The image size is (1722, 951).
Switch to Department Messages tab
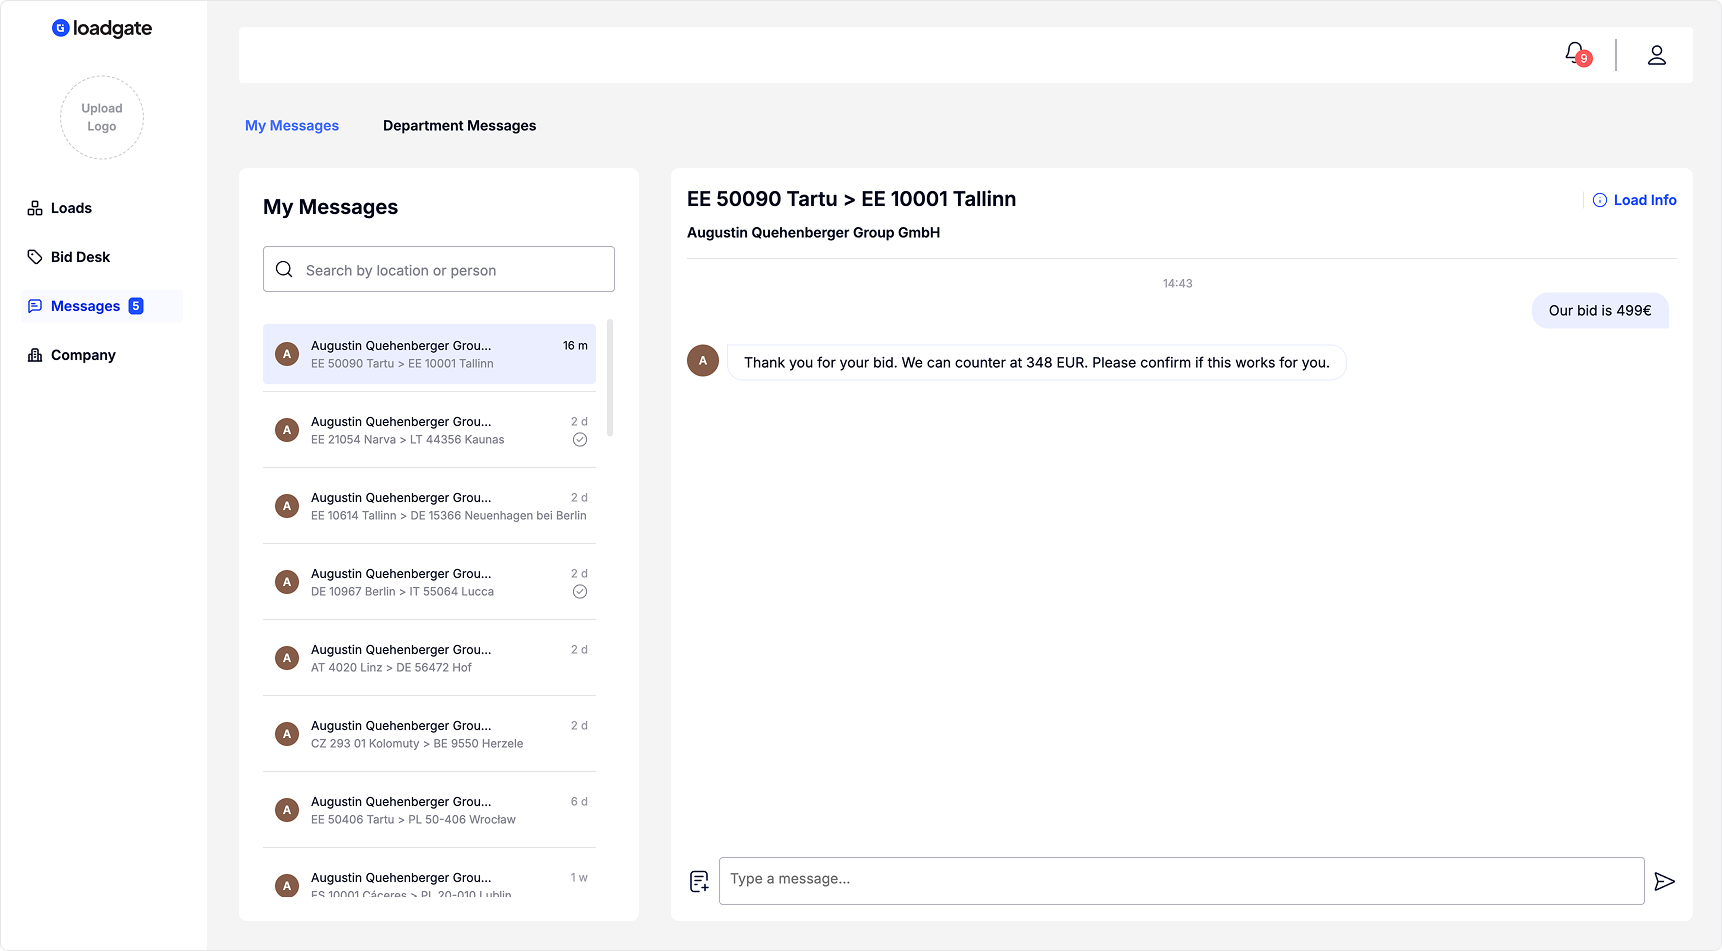point(459,126)
